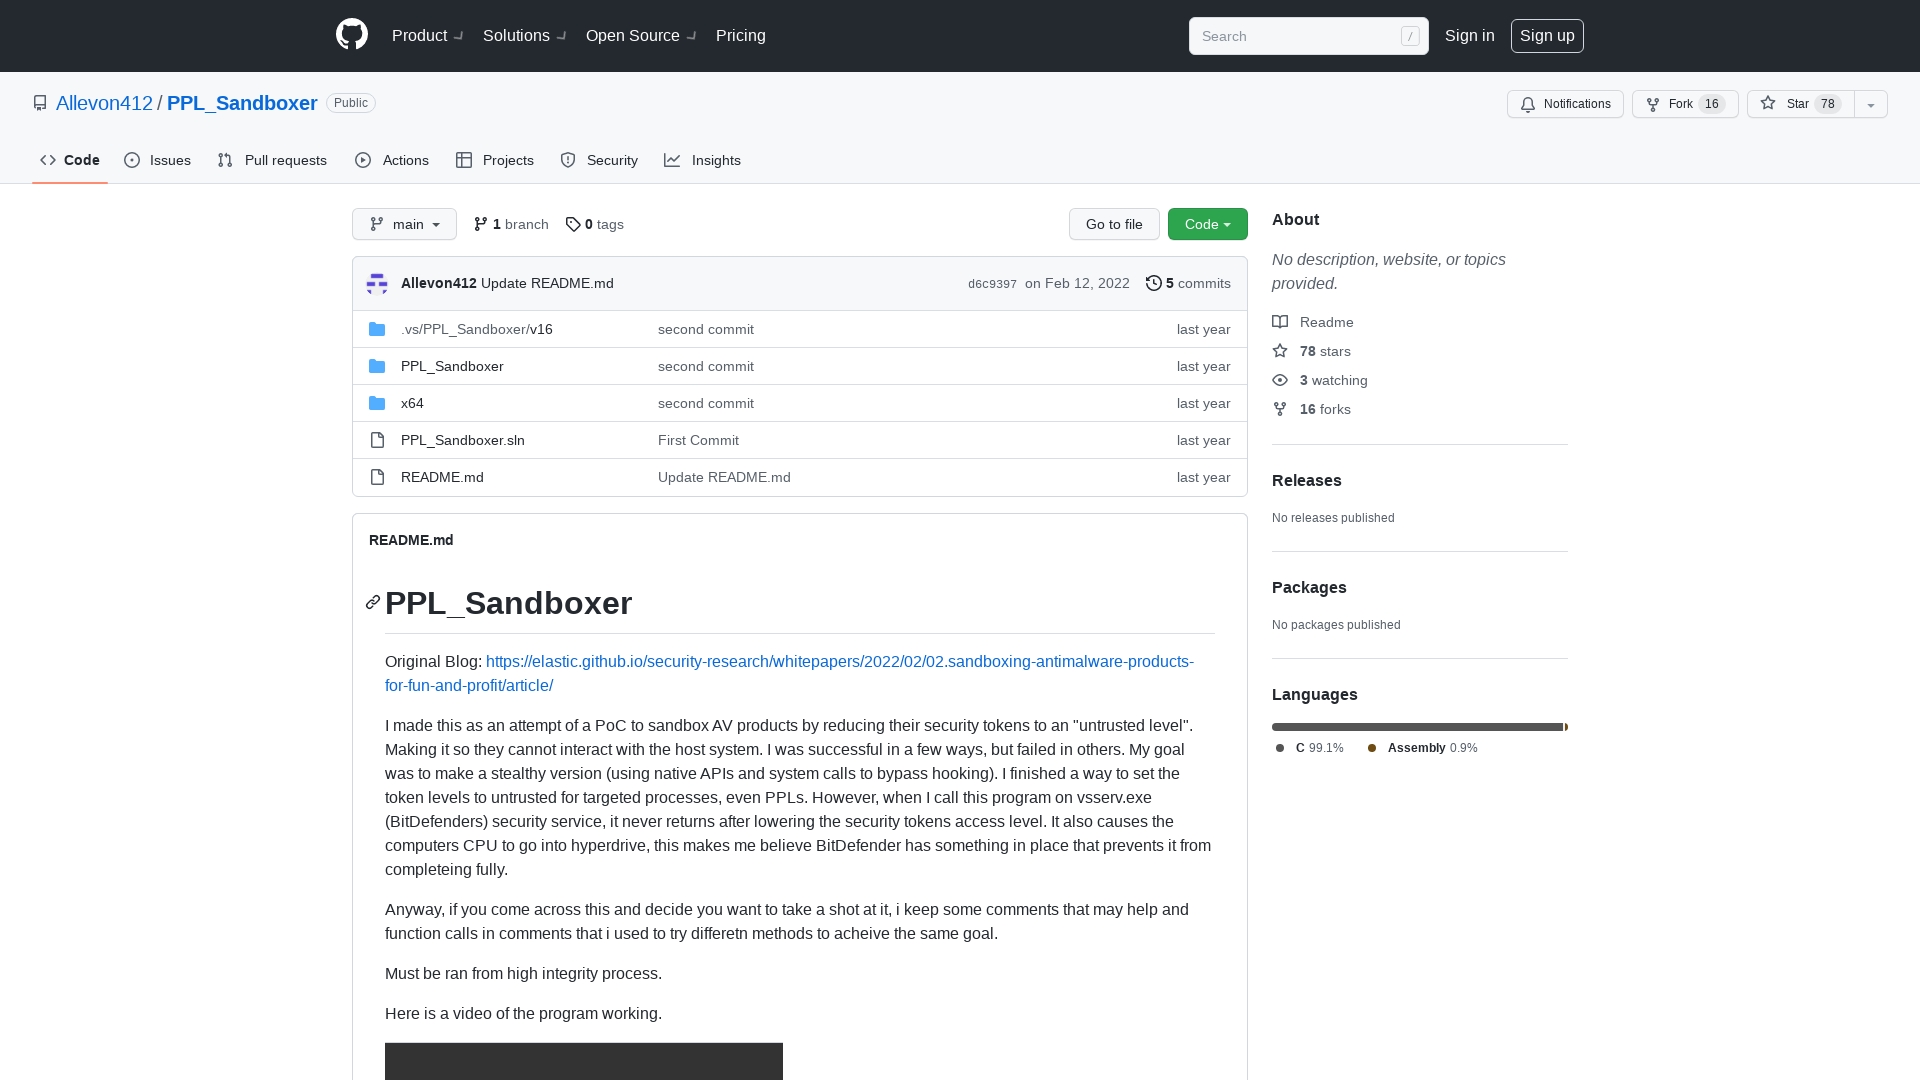Click the Notifications bell button
This screenshot has height=1080, width=1920.
(x=1565, y=104)
